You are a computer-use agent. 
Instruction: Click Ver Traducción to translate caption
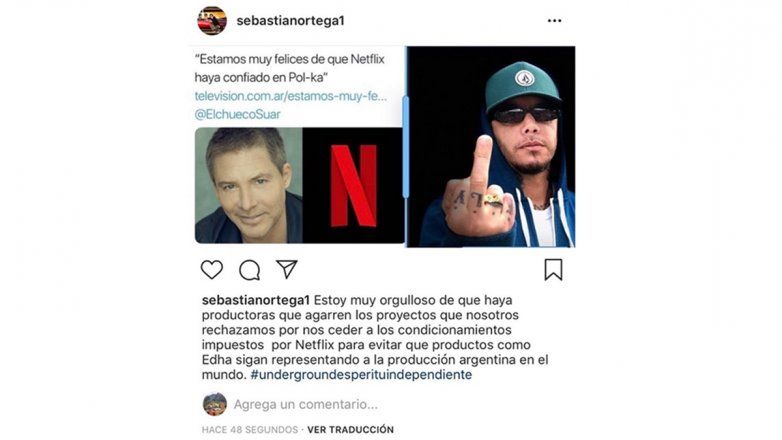coord(351,430)
